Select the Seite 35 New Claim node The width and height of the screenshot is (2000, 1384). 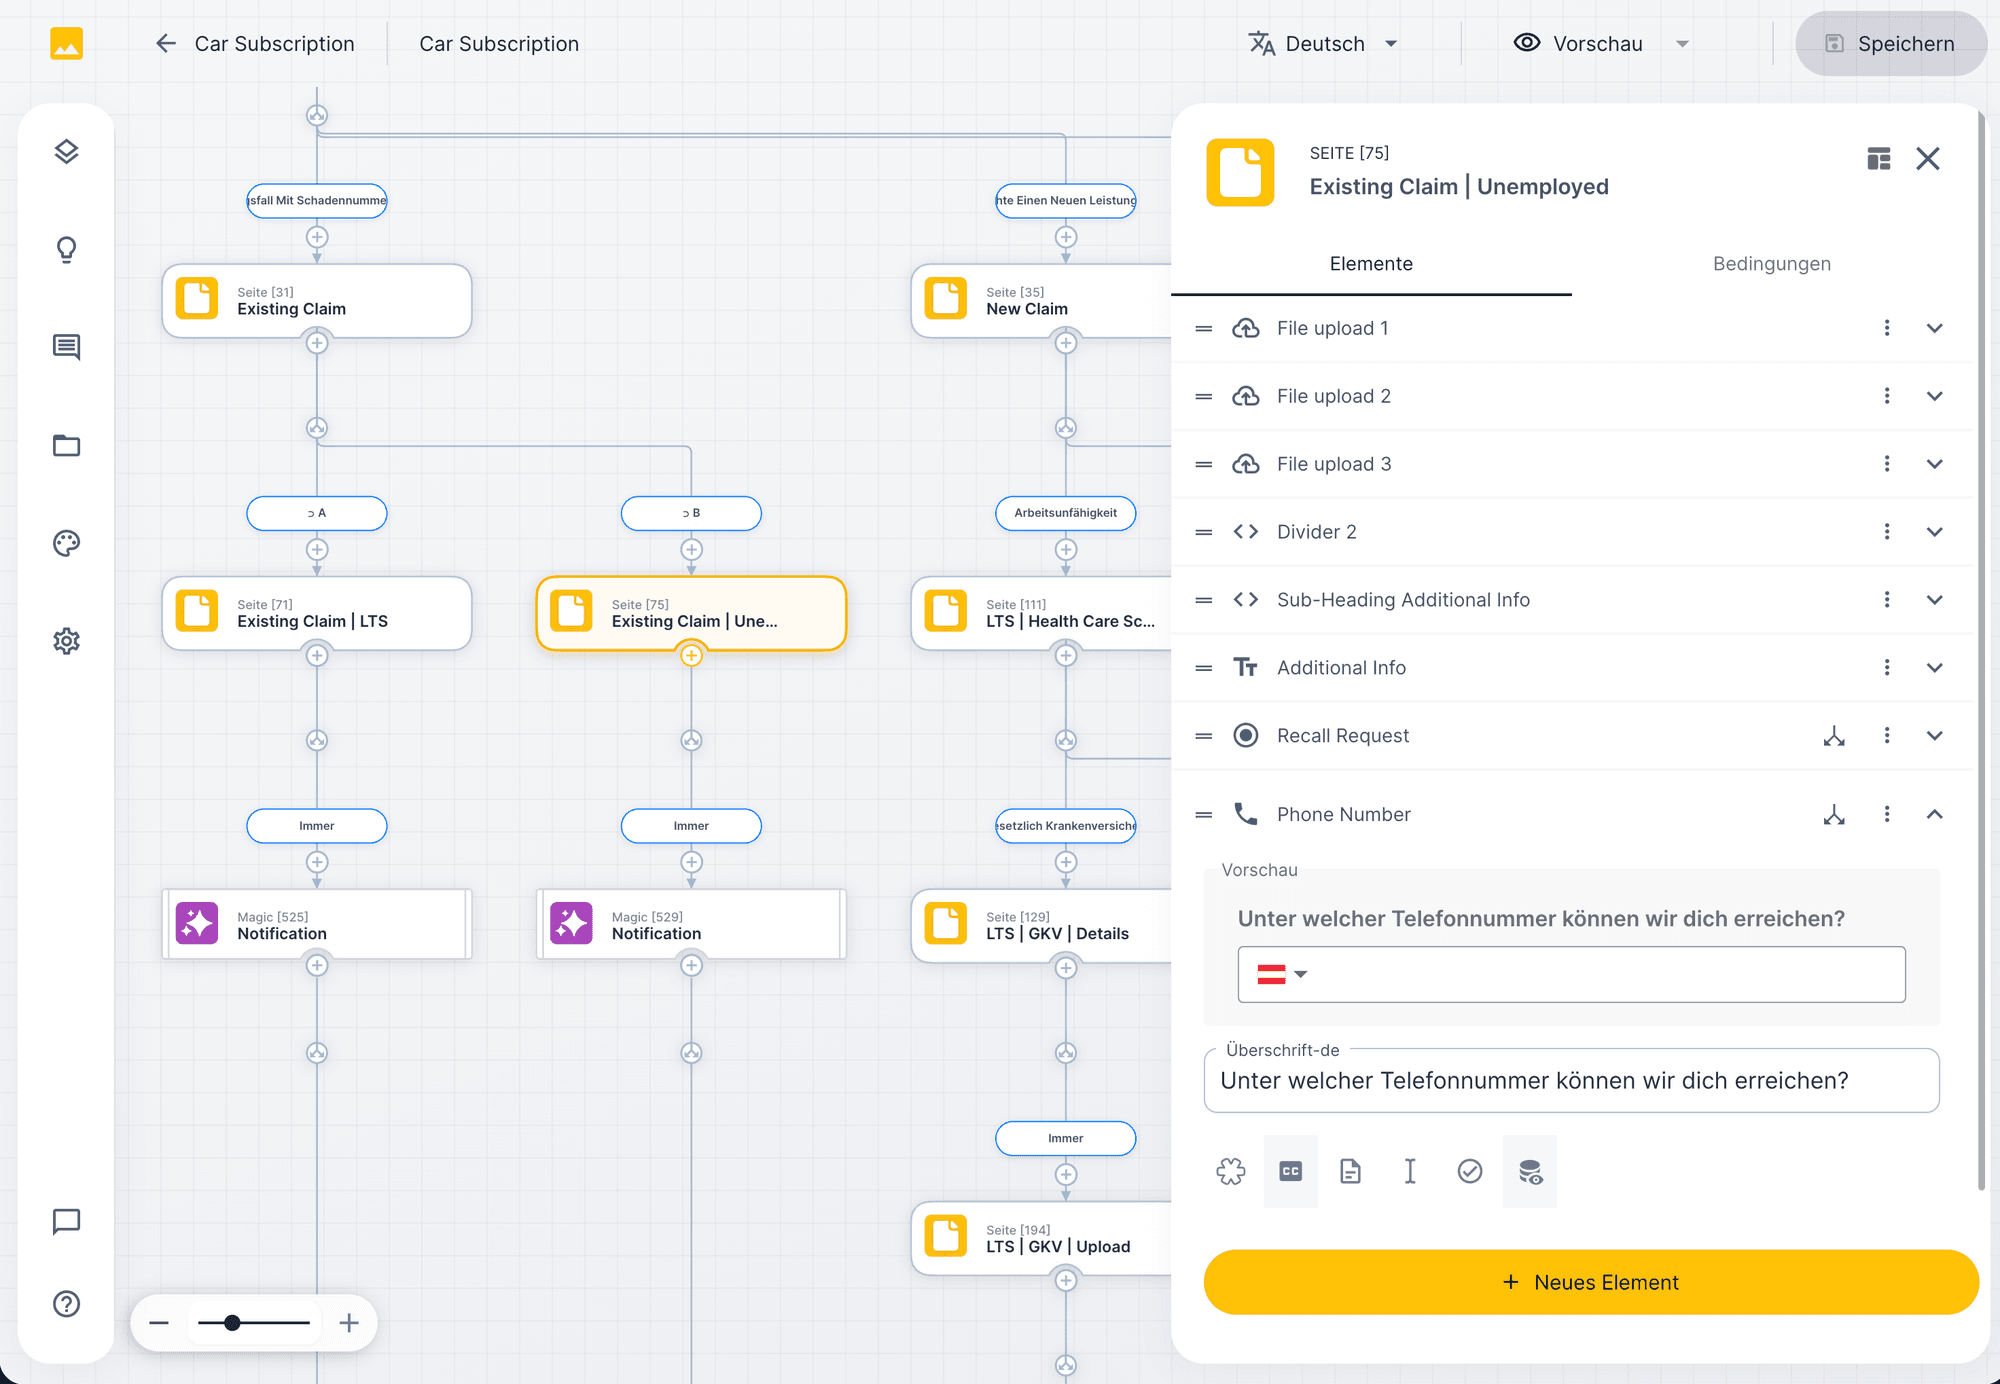point(1042,301)
